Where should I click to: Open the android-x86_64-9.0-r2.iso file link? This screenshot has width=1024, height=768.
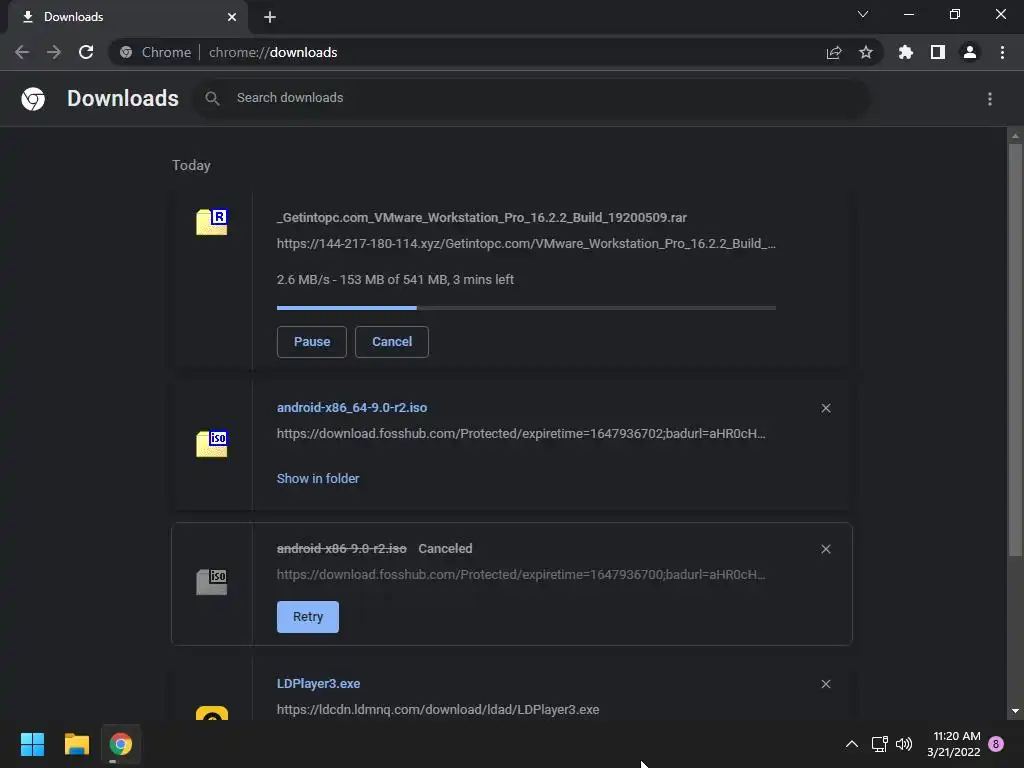click(352, 408)
